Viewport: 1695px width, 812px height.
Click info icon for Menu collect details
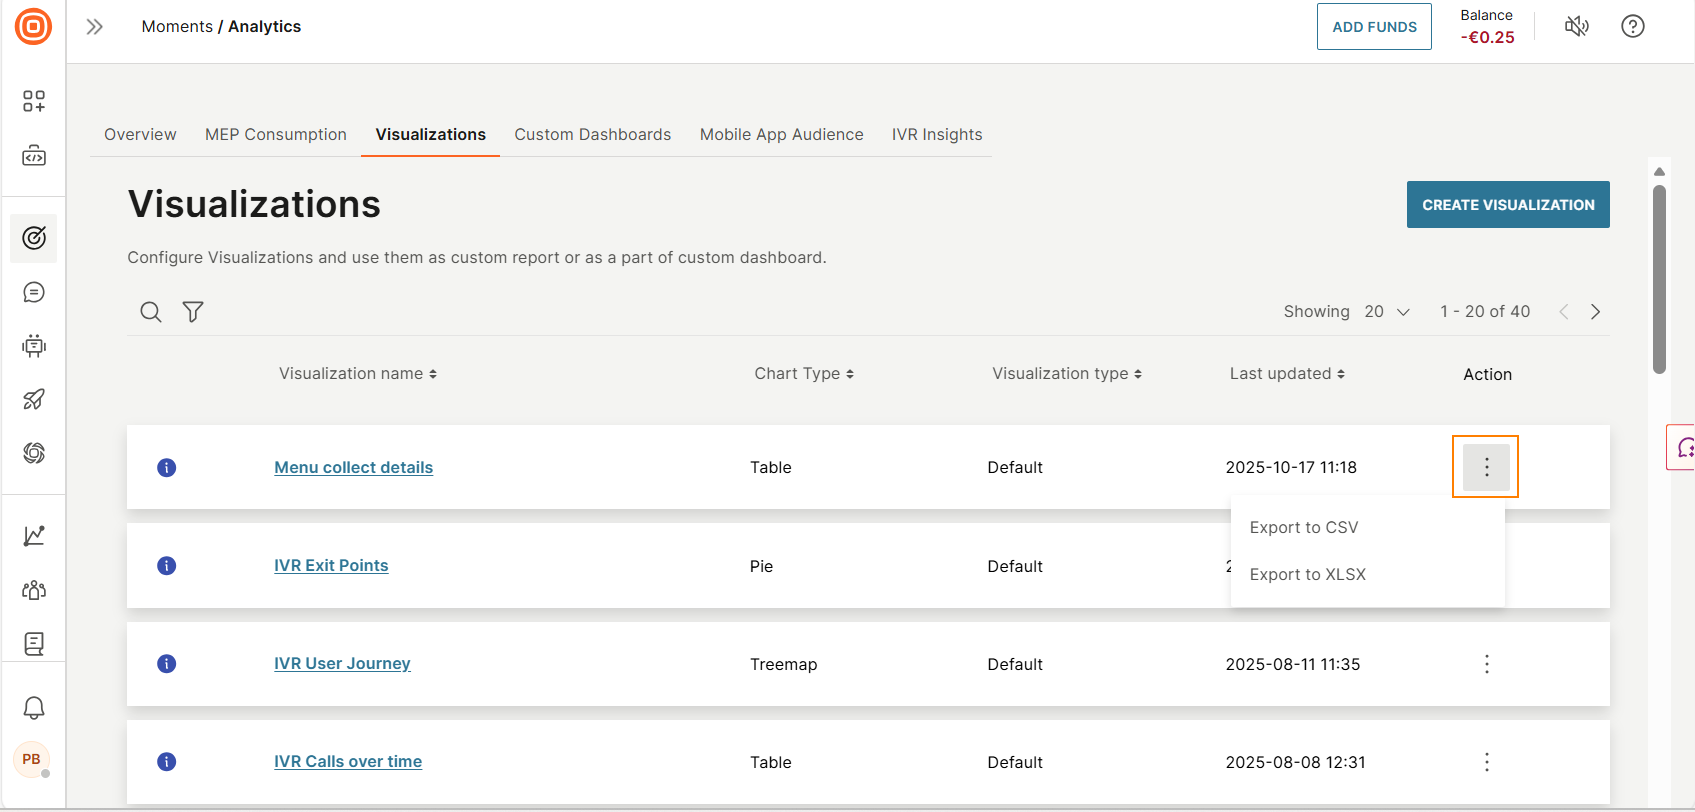pyautogui.click(x=167, y=467)
